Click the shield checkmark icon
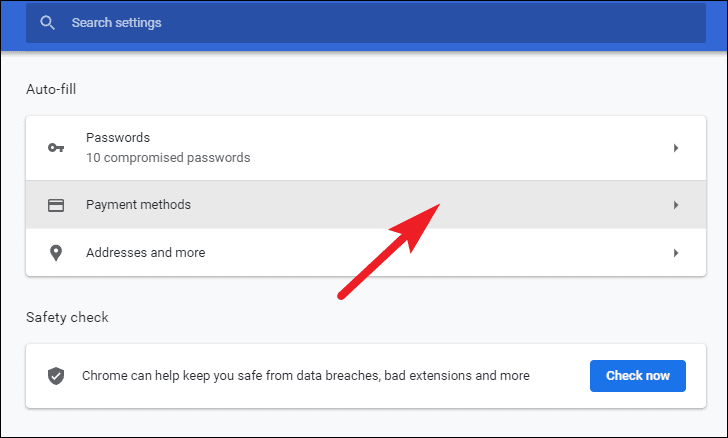 point(56,376)
